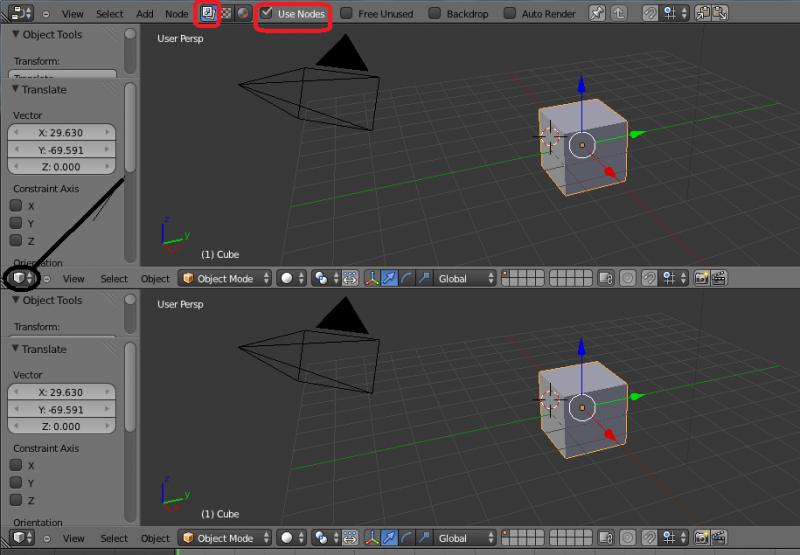This screenshot has height=555, width=800.
Task: Toggle proportional editing in top viewport header
Action: pos(628,279)
